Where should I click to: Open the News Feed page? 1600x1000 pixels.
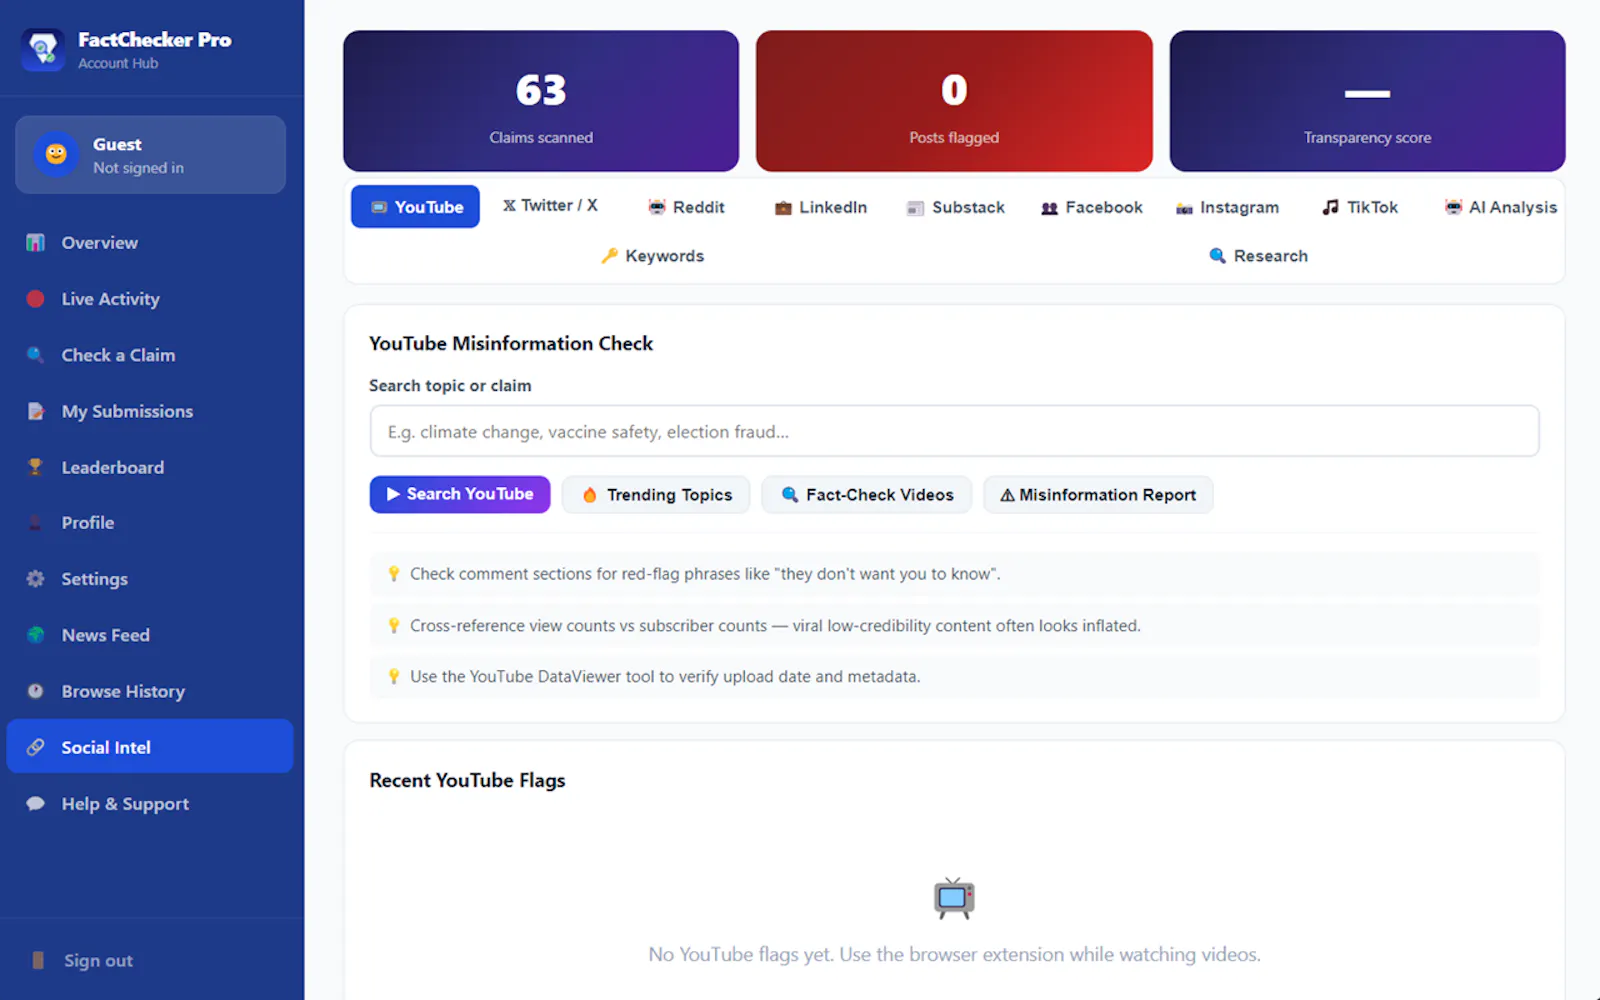150,635
